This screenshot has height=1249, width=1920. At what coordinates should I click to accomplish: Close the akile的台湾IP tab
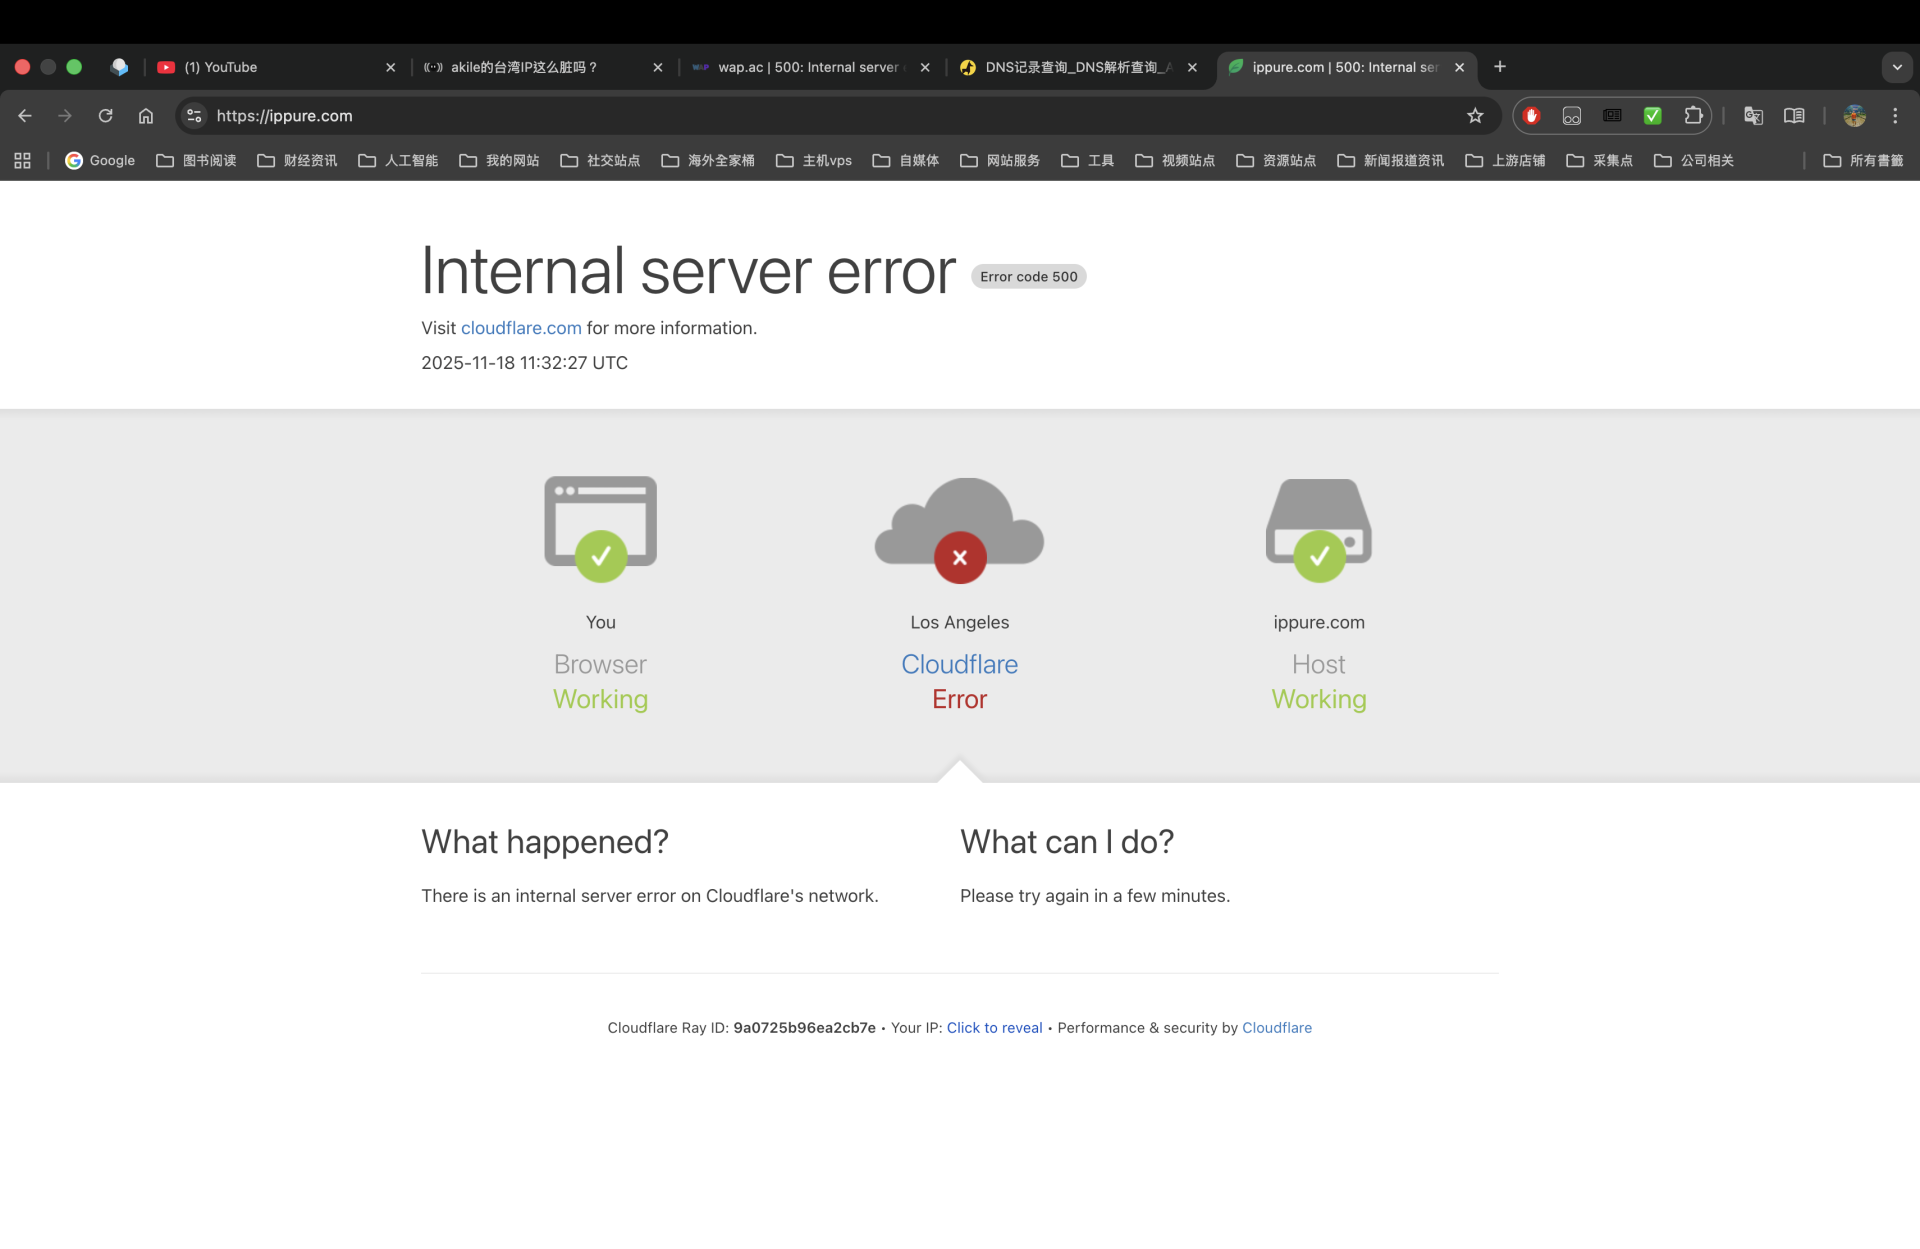(657, 67)
